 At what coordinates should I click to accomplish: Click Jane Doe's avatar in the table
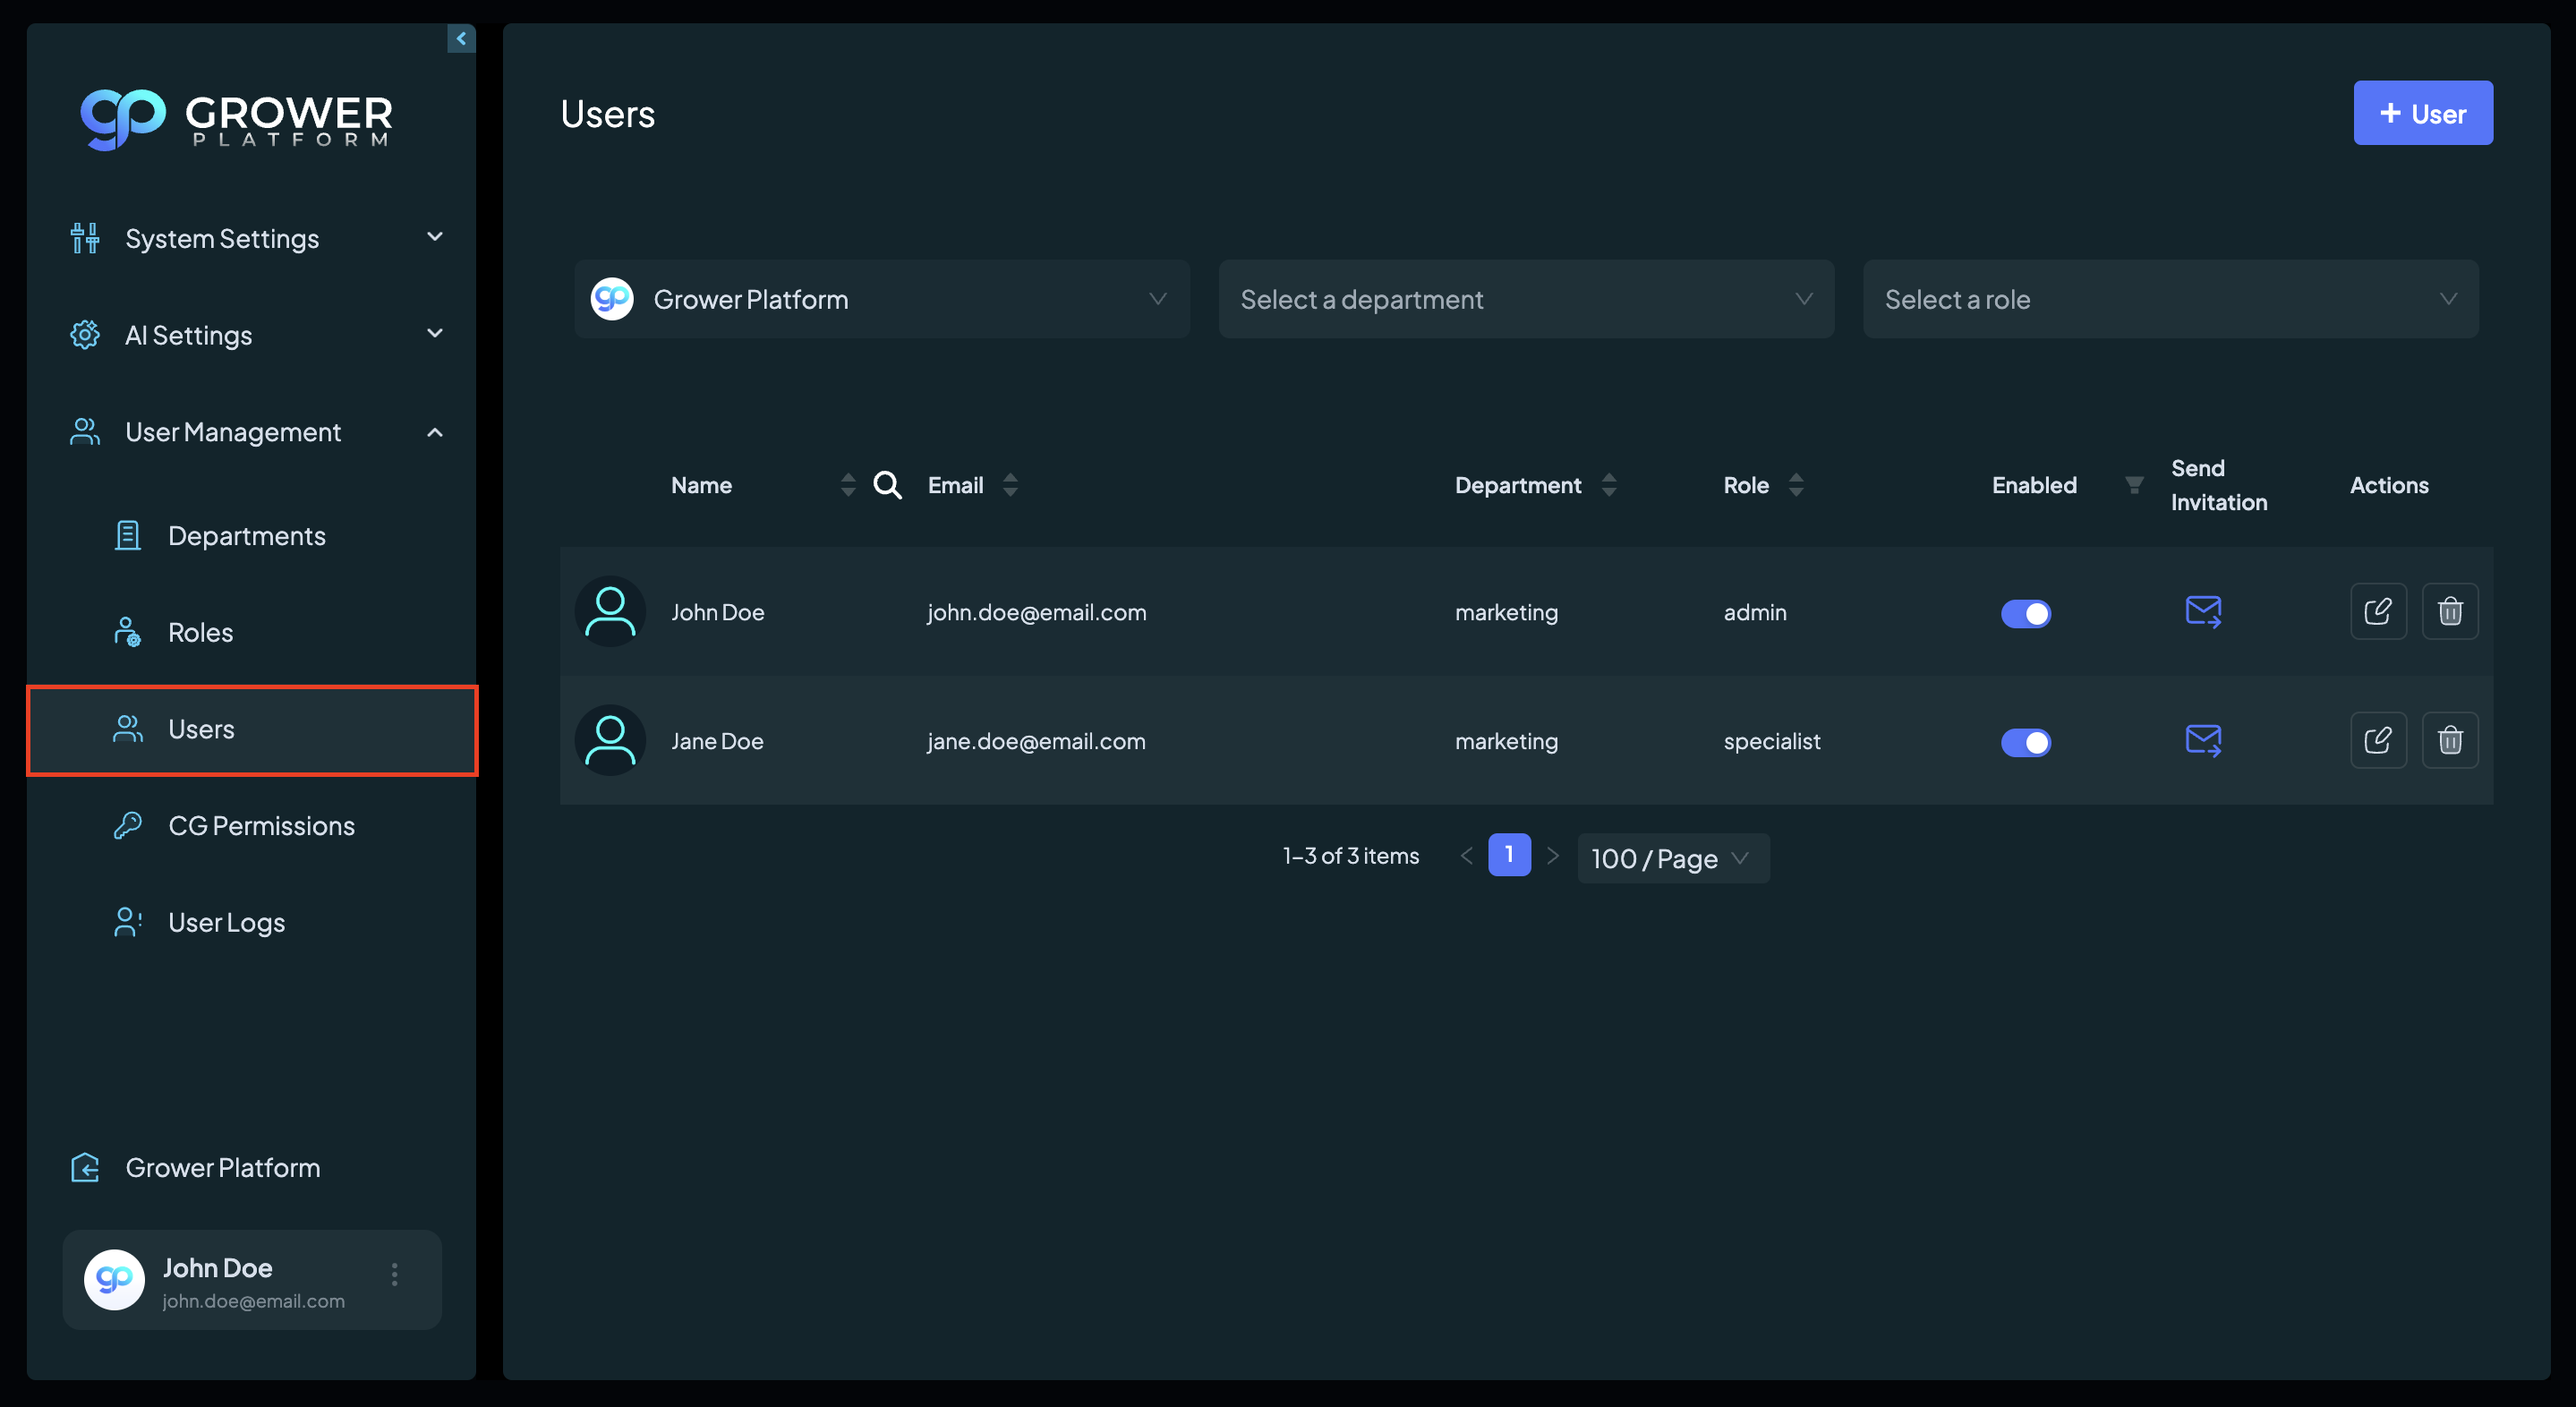610,741
